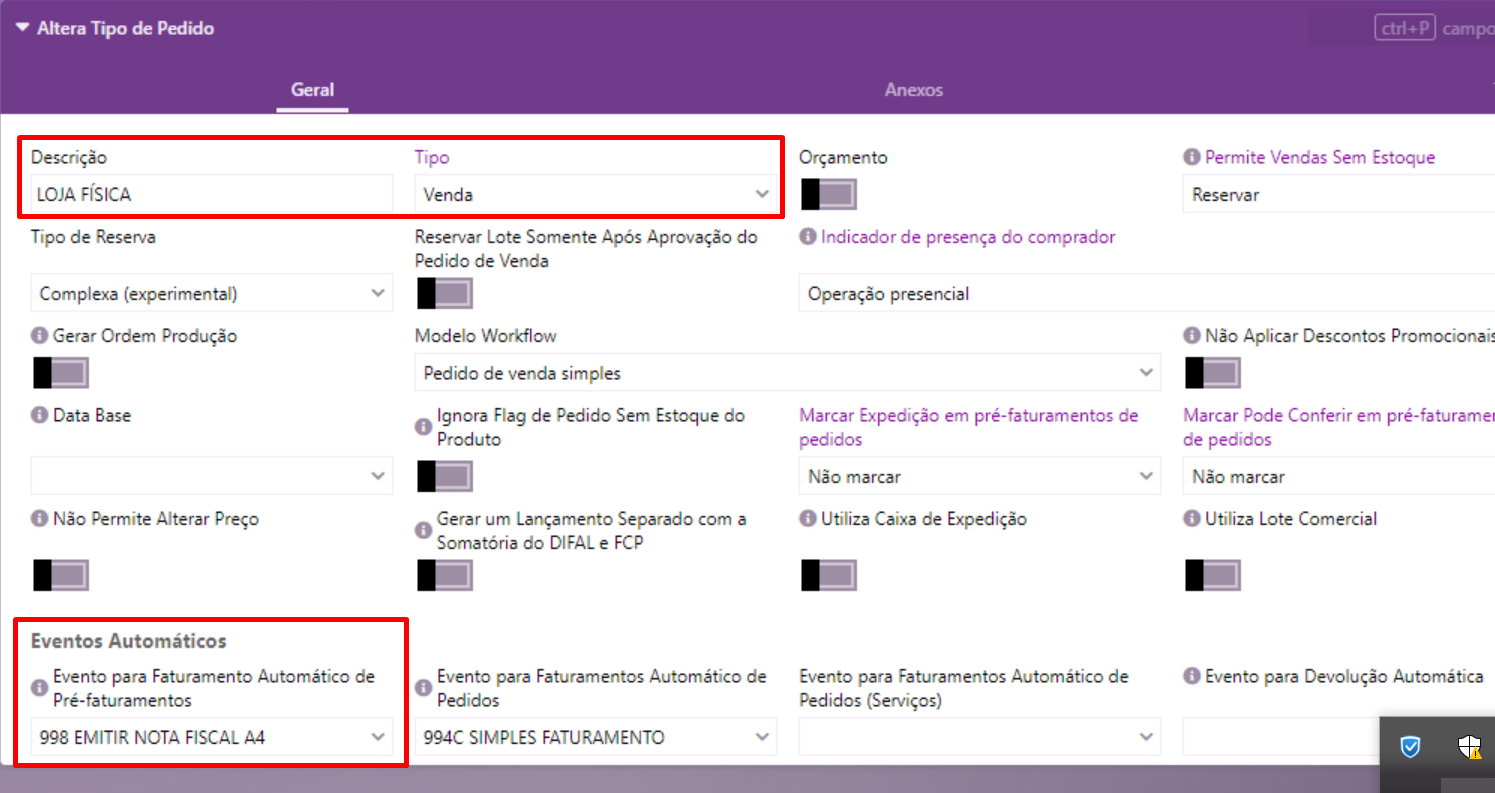The height and width of the screenshot is (793, 1495).
Task: Toggle Ignora Flag de Pedido Sem Estoque switch
Action: coord(445,476)
